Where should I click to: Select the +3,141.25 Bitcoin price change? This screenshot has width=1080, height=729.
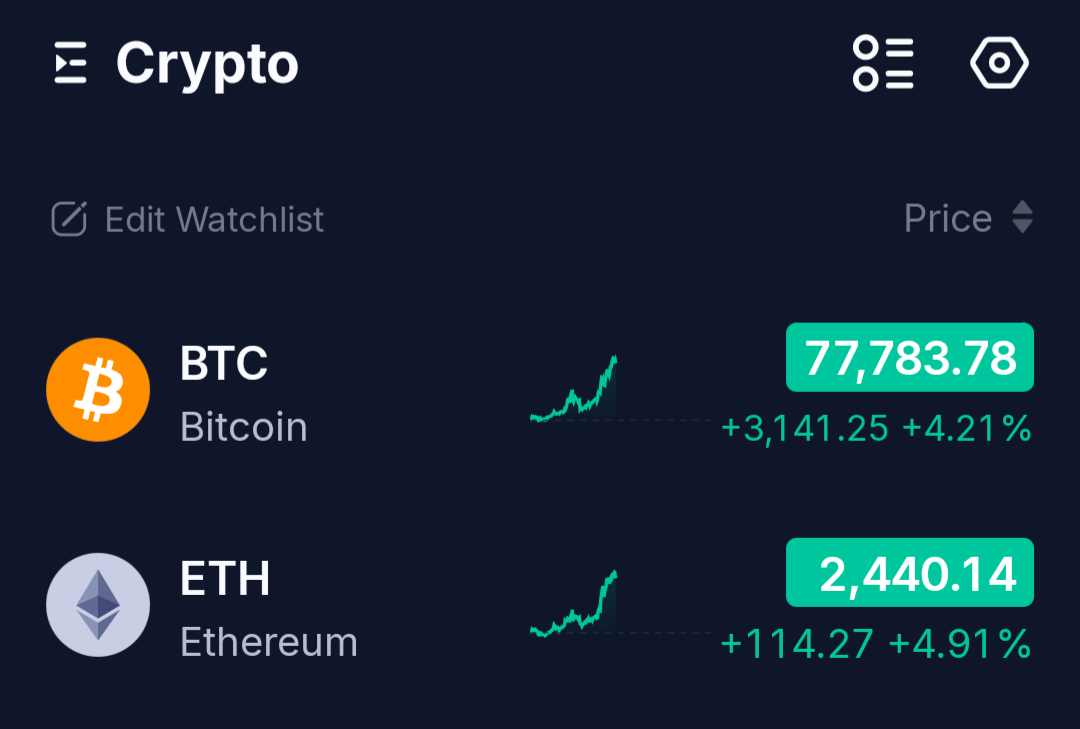805,429
